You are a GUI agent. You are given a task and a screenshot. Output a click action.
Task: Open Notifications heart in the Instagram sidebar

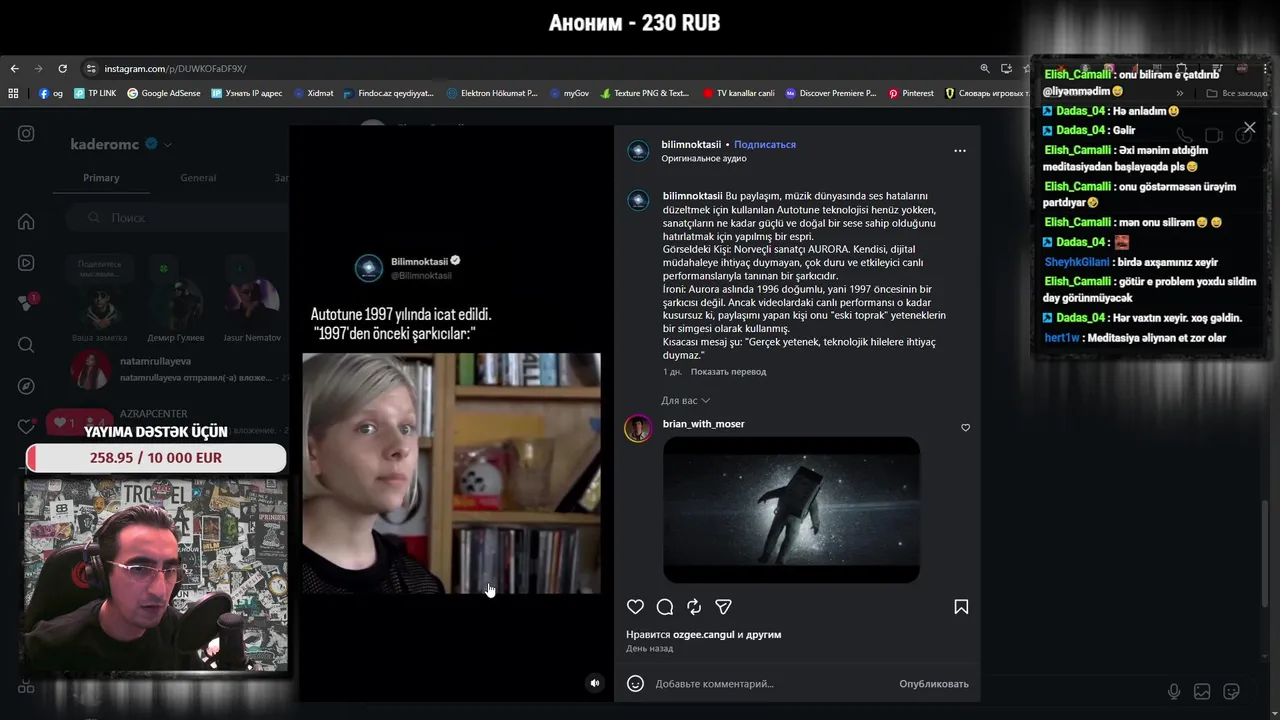pyautogui.click(x=26, y=427)
